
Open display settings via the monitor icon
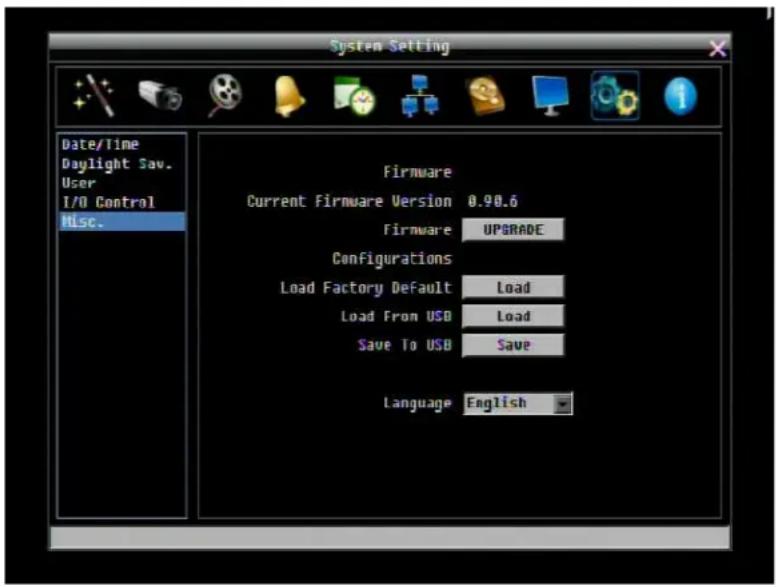point(550,96)
